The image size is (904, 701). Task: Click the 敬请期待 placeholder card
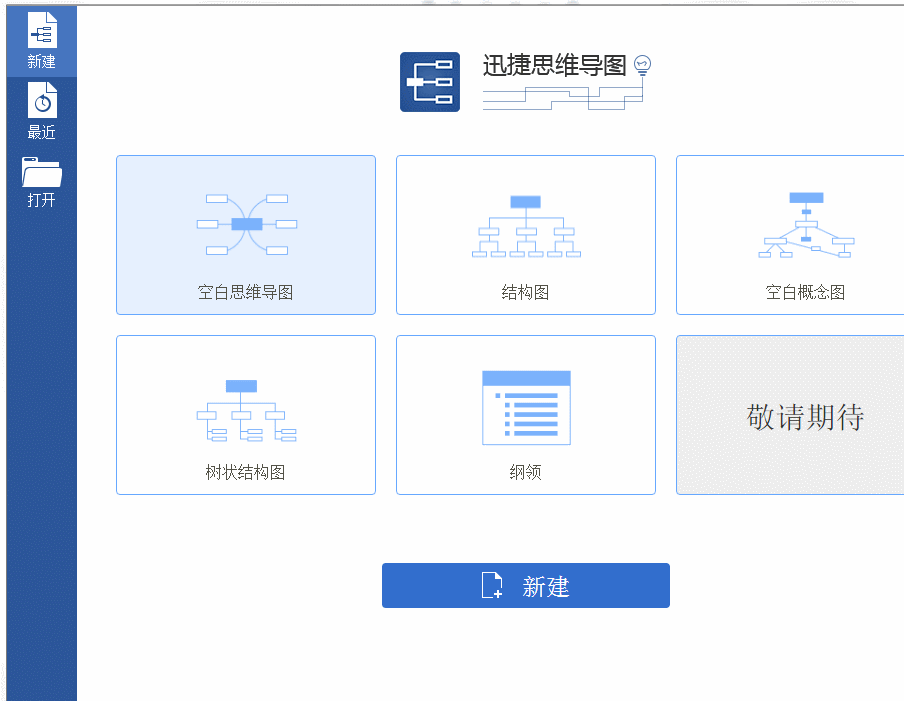790,415
